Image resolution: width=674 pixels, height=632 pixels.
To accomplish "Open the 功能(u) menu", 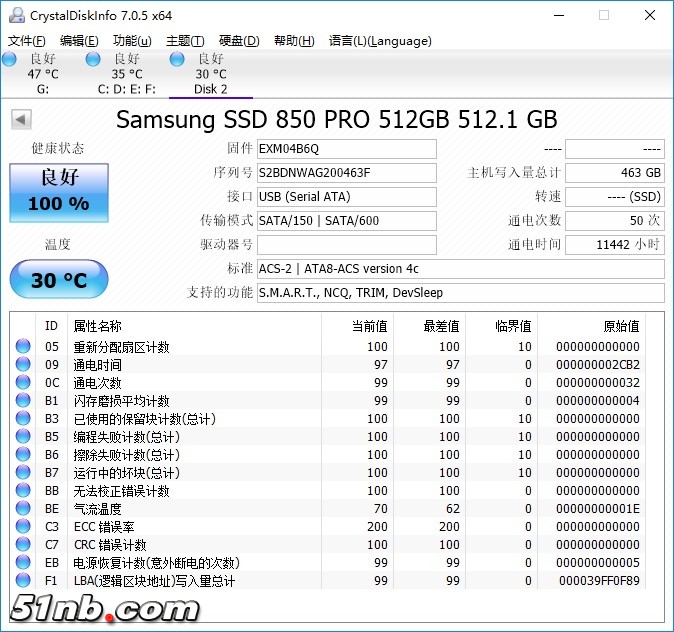I will tap(132, 41).
